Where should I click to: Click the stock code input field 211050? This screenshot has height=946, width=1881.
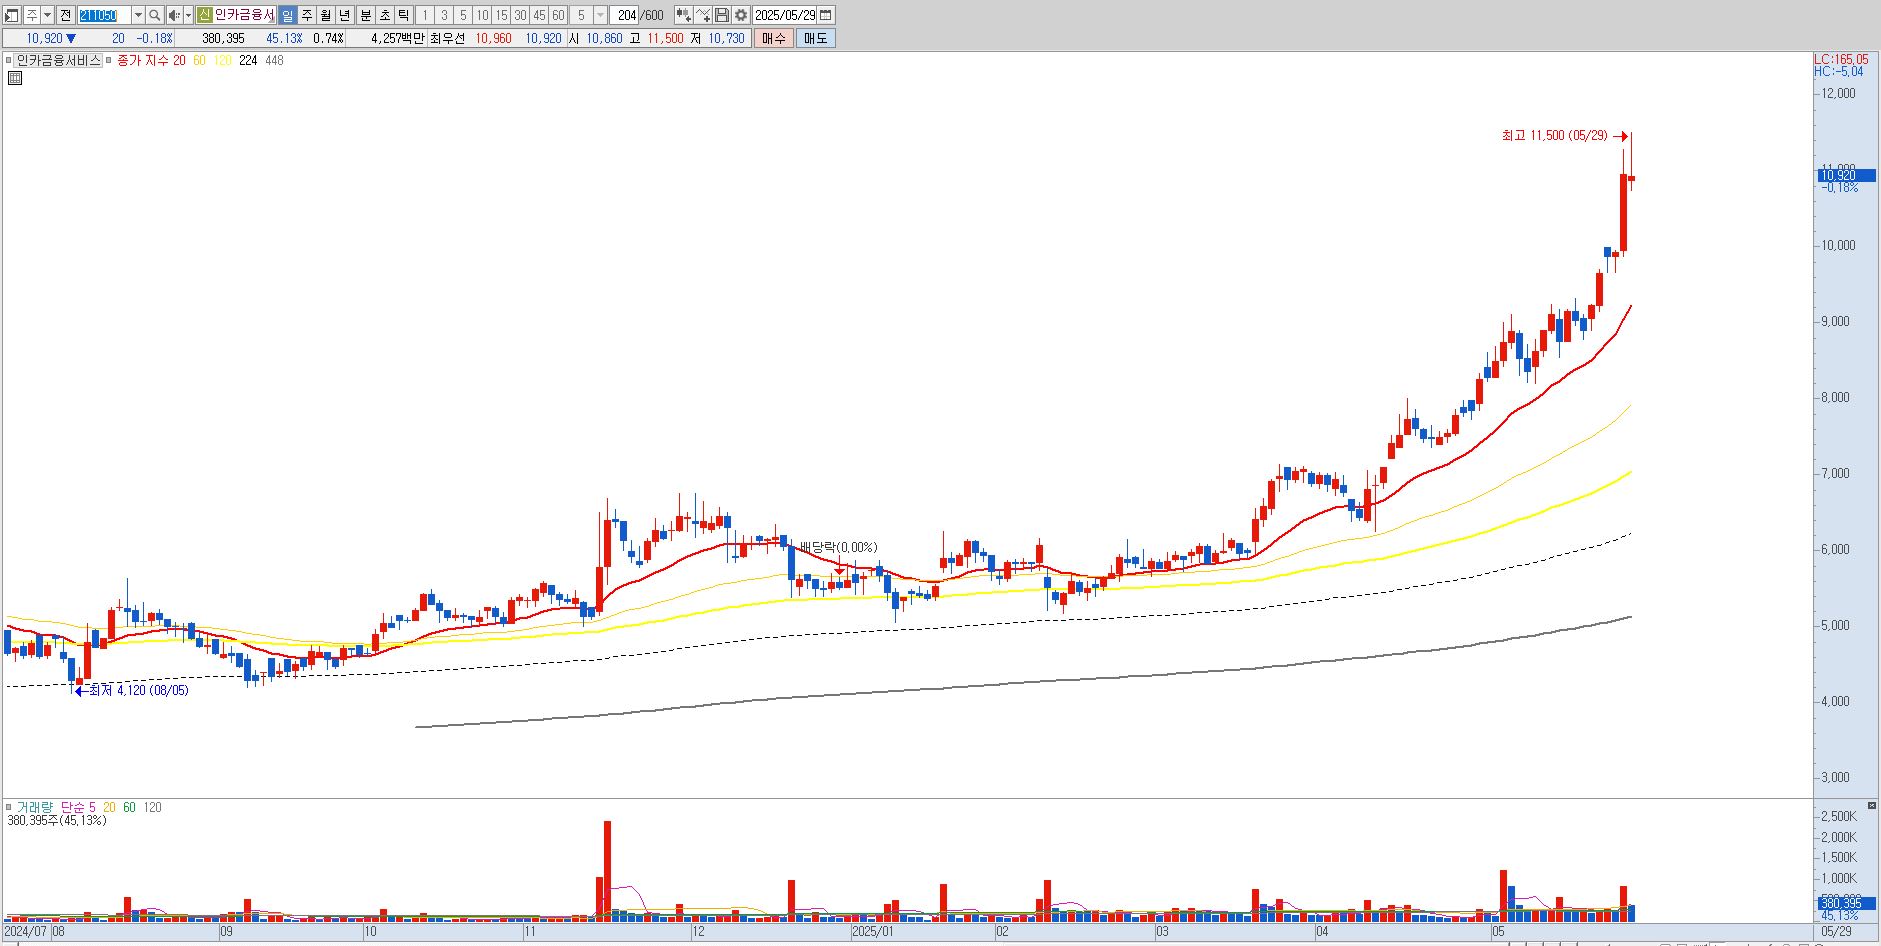[104, 15]
